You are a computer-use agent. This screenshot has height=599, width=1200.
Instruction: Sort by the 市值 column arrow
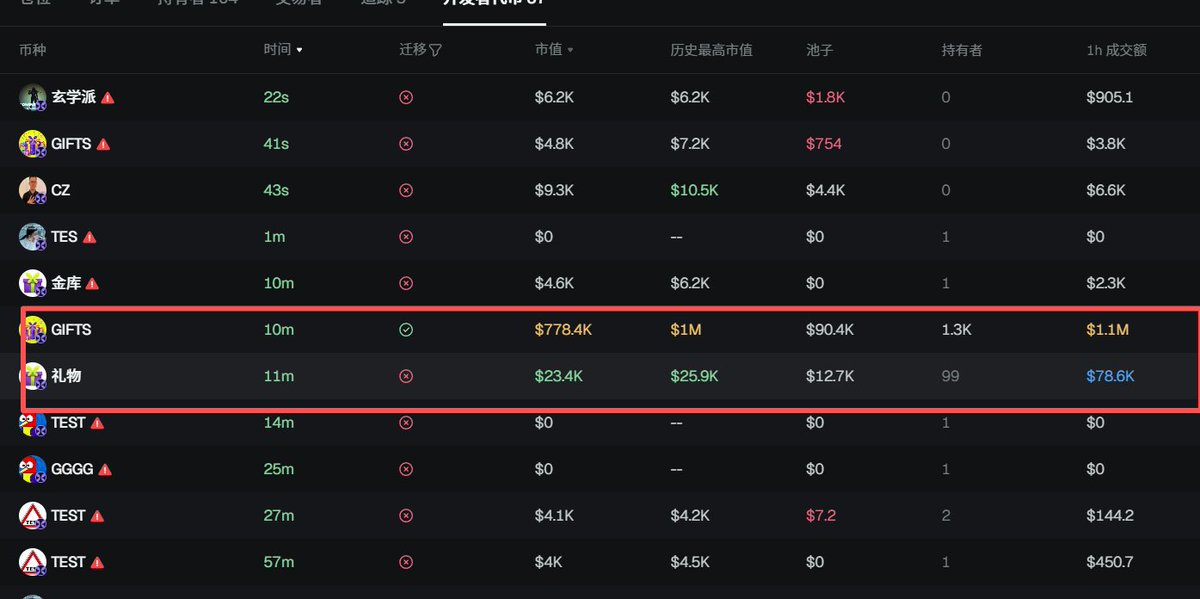pos(571,50)
